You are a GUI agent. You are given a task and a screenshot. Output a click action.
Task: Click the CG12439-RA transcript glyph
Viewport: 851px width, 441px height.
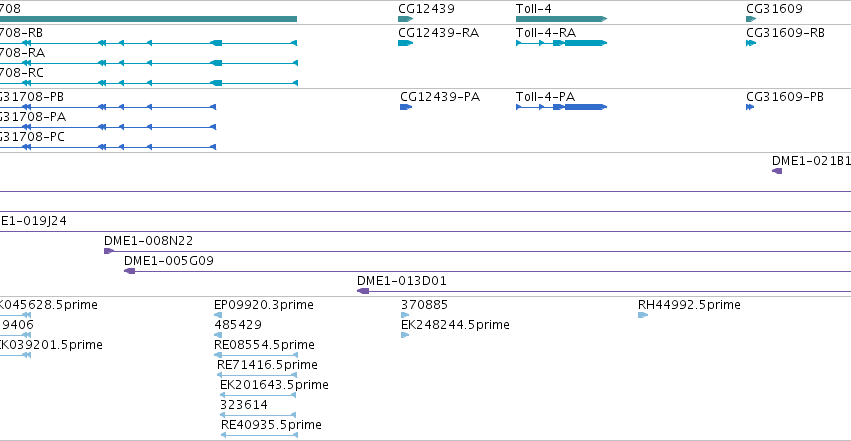click(x=405, y=43)
